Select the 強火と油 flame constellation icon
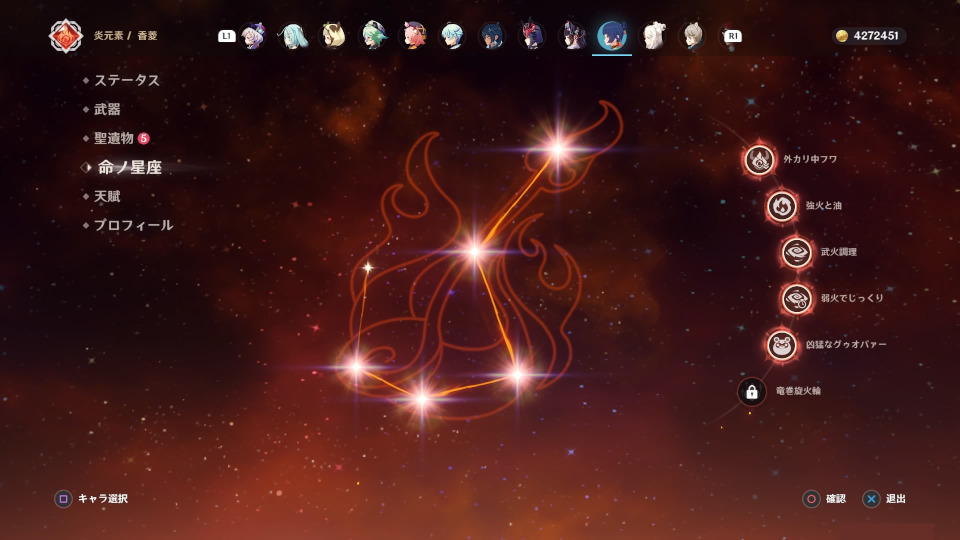This screenshot has width=960, height=540. (x=782, y=206)
